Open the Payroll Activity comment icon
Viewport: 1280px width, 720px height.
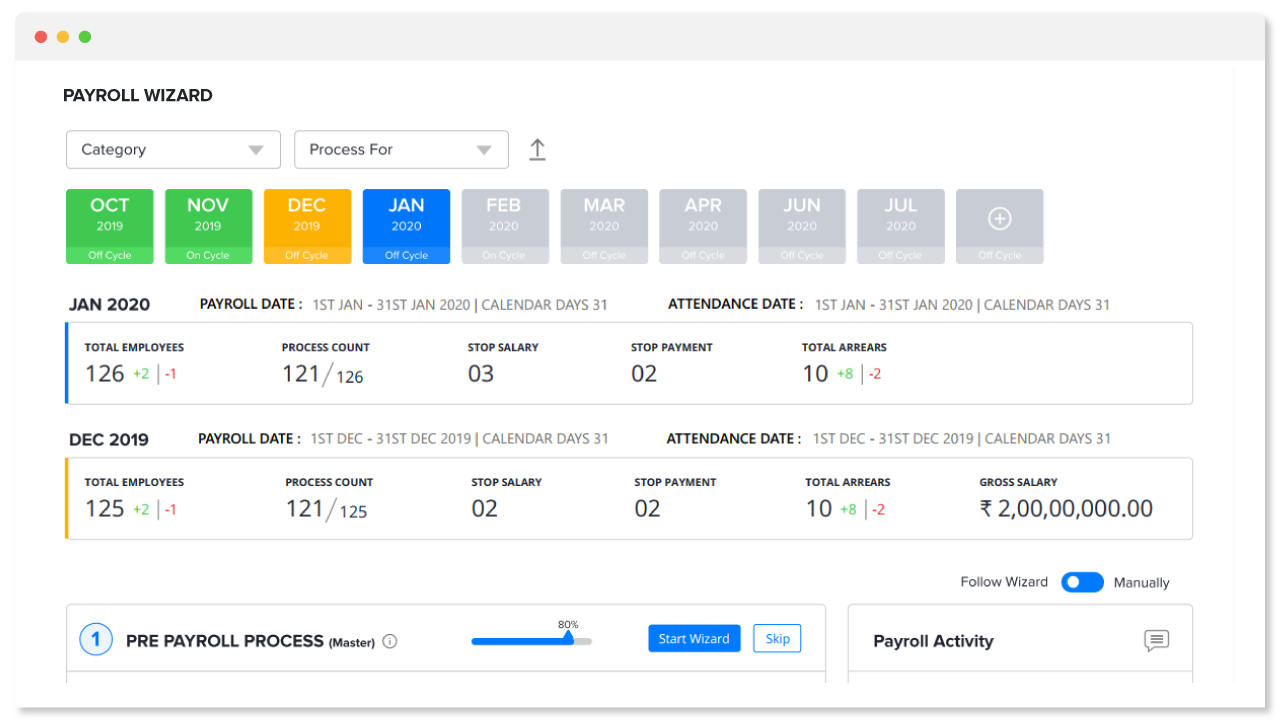(1156, 641)
